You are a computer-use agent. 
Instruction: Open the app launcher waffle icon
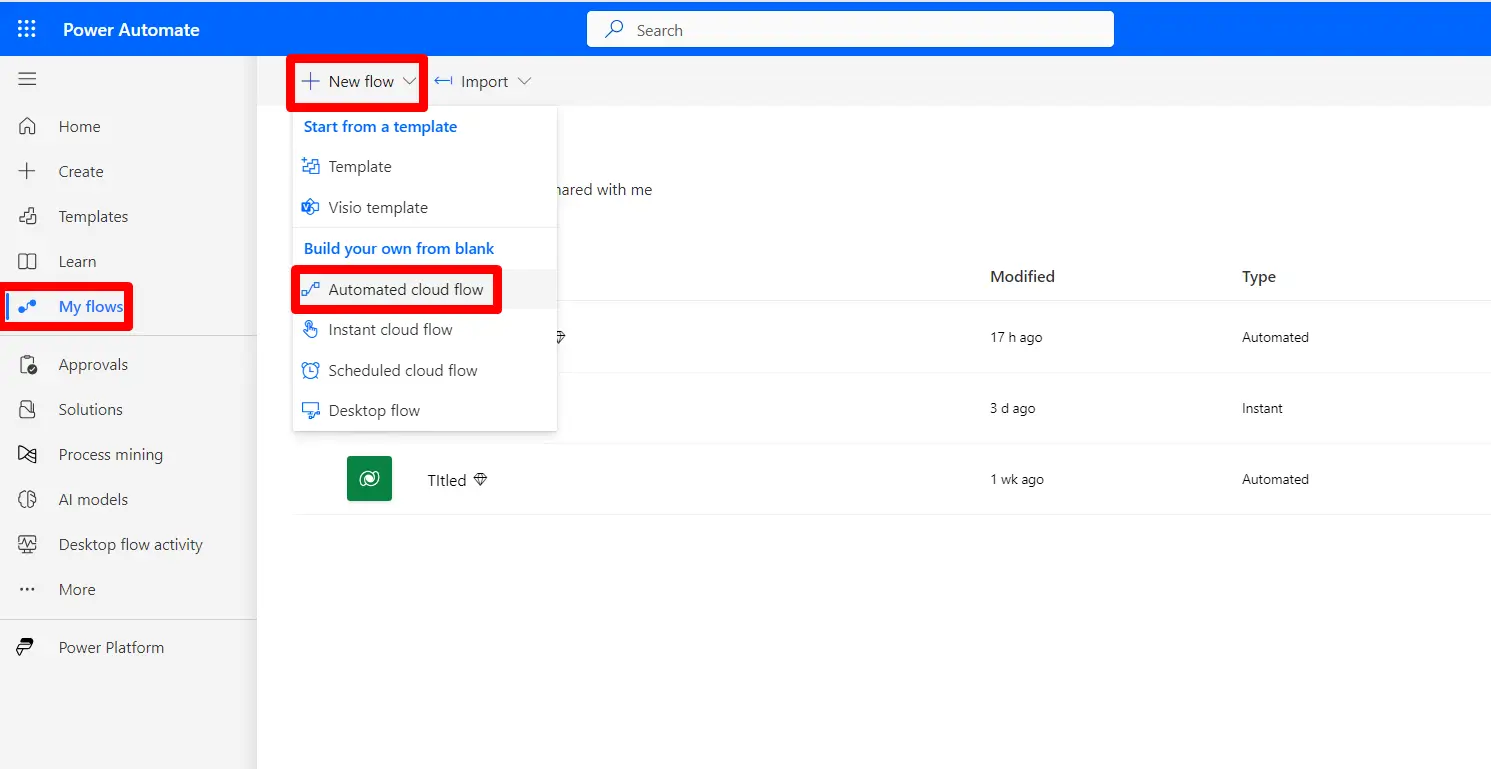pos(27,29)
